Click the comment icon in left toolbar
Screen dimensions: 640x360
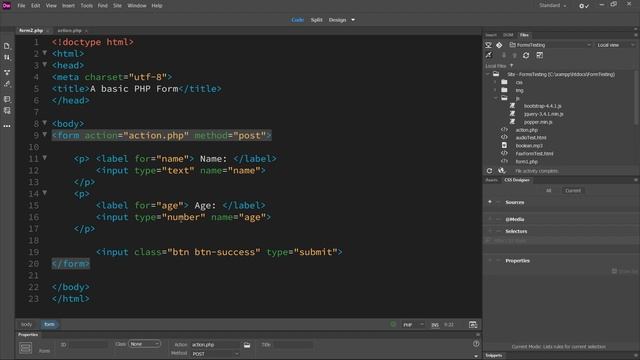pyautogui.click(x=7, y=99)
